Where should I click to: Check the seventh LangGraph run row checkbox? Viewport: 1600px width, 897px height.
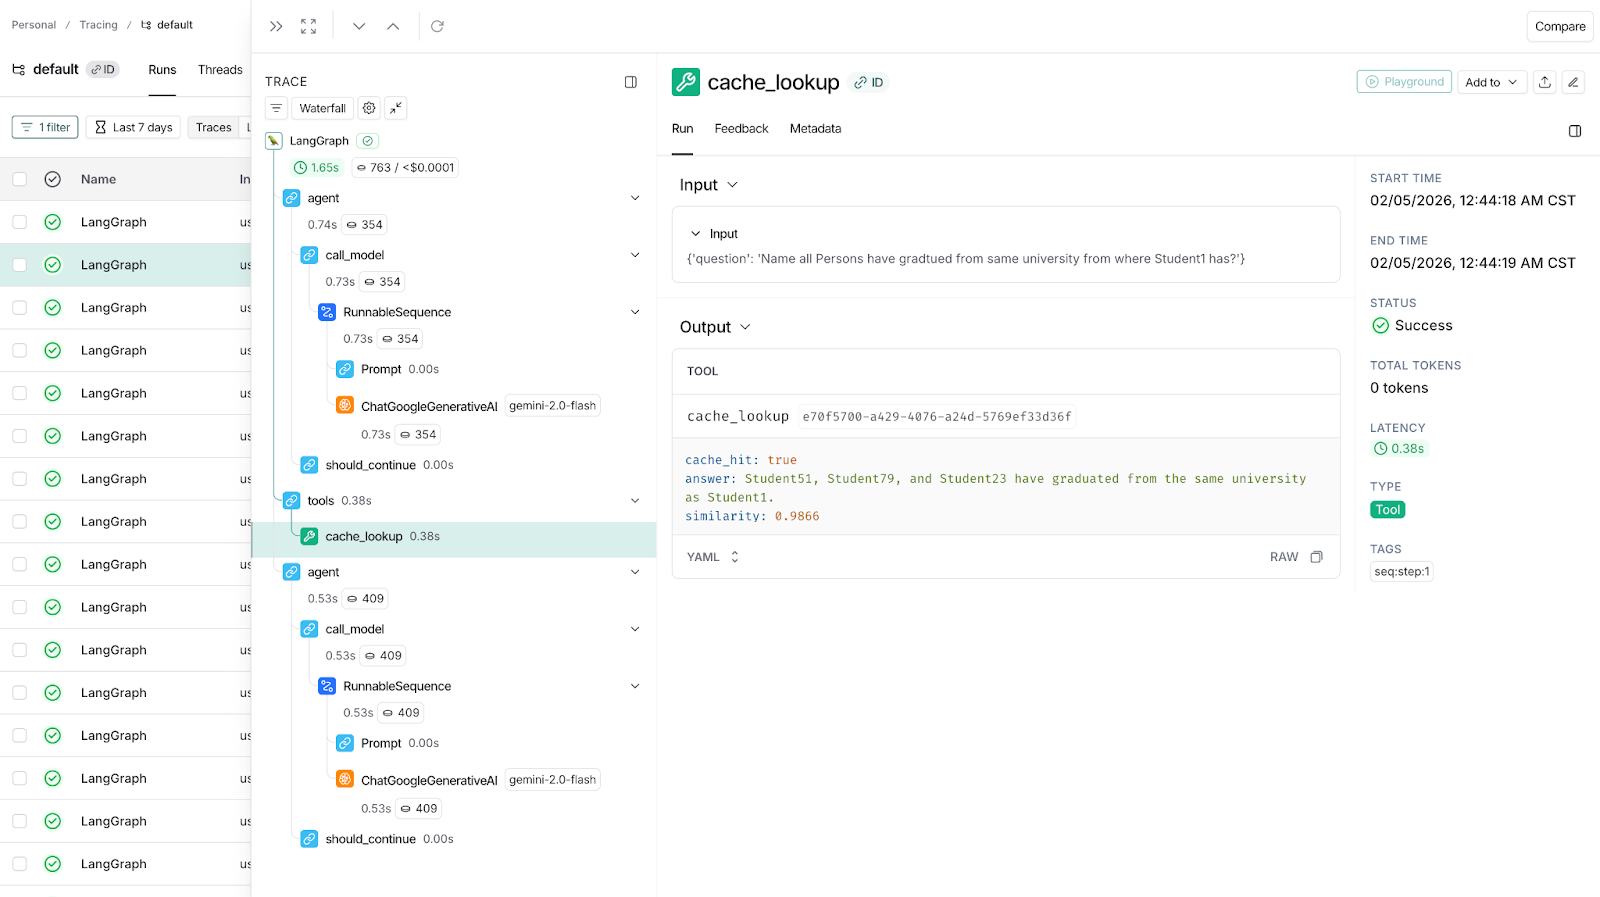[x=20, y=479]
